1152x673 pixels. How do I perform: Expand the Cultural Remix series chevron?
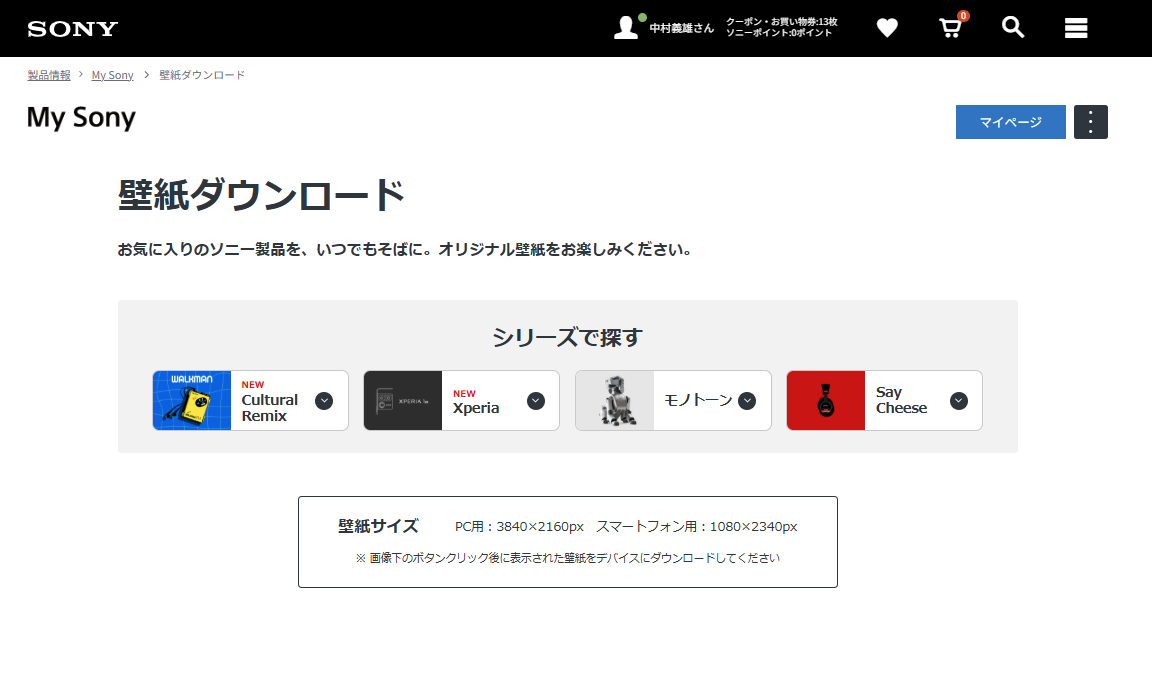click(x=324, y=400)
